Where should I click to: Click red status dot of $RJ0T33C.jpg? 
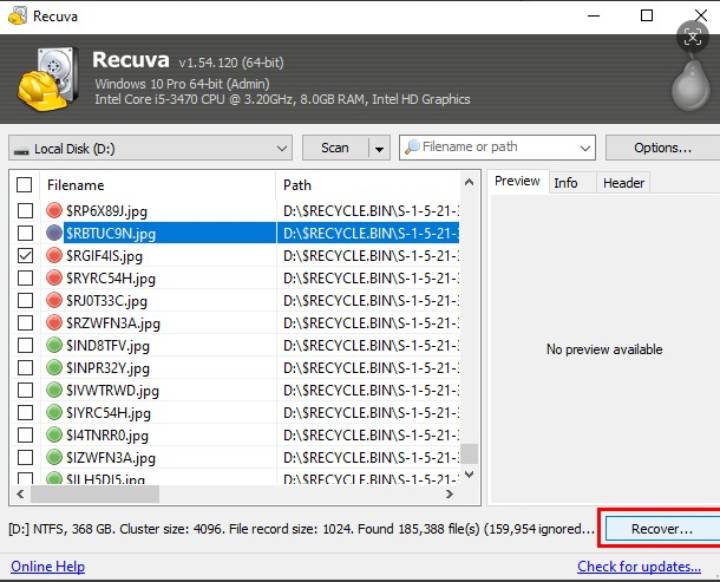pyautogui.click(x=54, y=300)
